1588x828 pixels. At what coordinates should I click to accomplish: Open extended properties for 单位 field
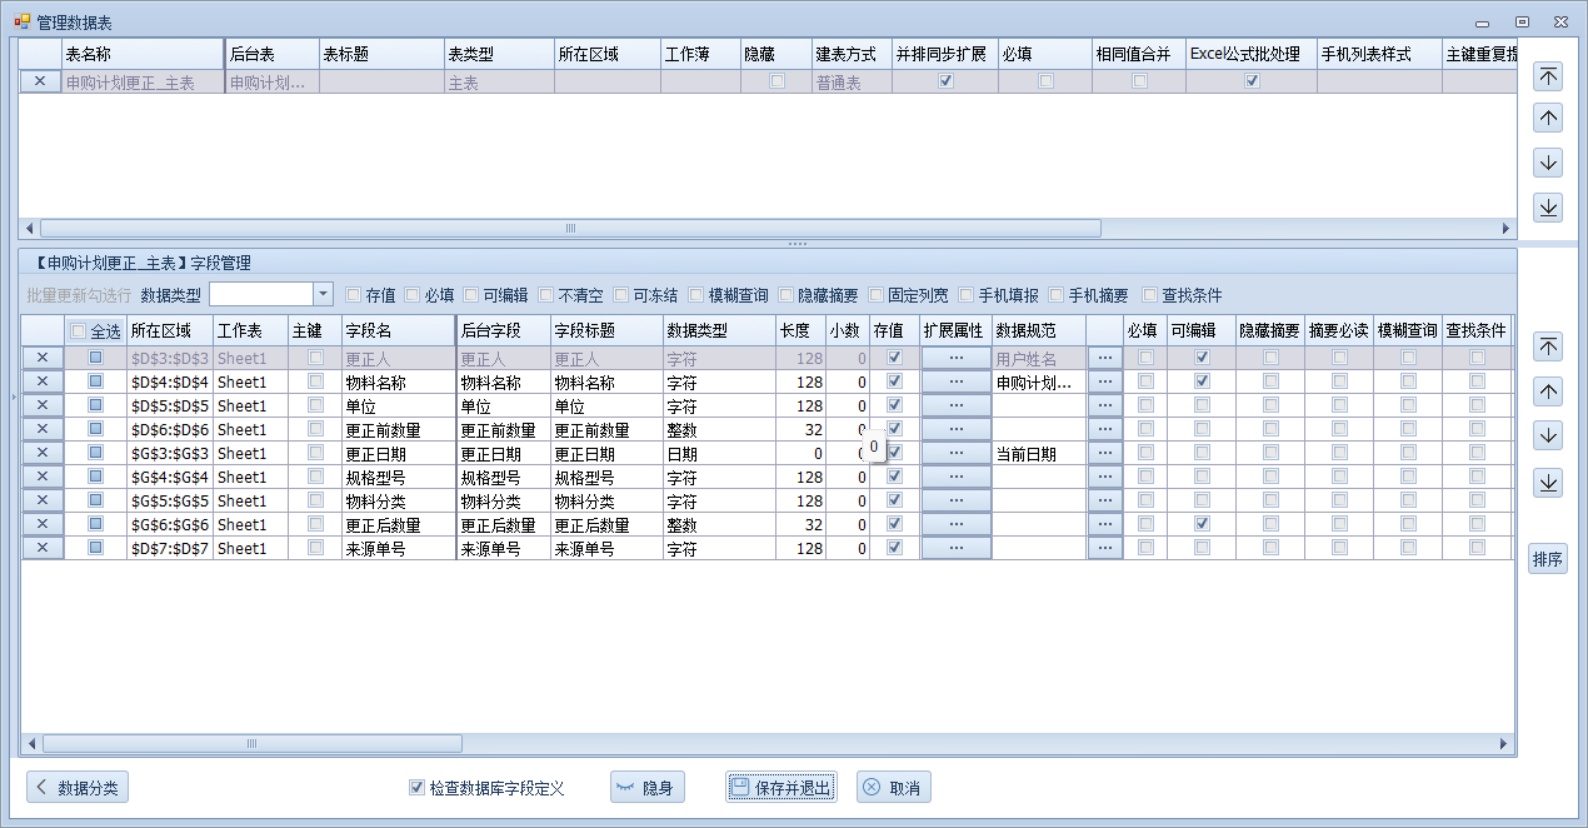coord(956,405)
